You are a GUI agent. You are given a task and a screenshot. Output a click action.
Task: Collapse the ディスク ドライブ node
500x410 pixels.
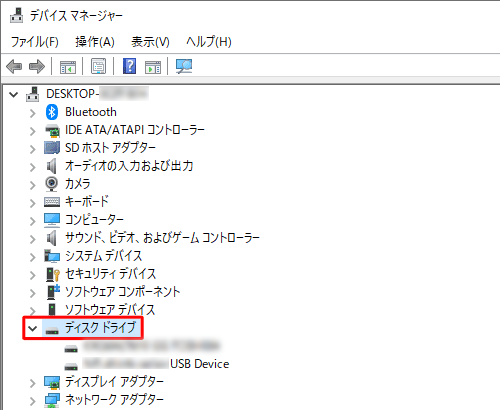tap(32, 329)
